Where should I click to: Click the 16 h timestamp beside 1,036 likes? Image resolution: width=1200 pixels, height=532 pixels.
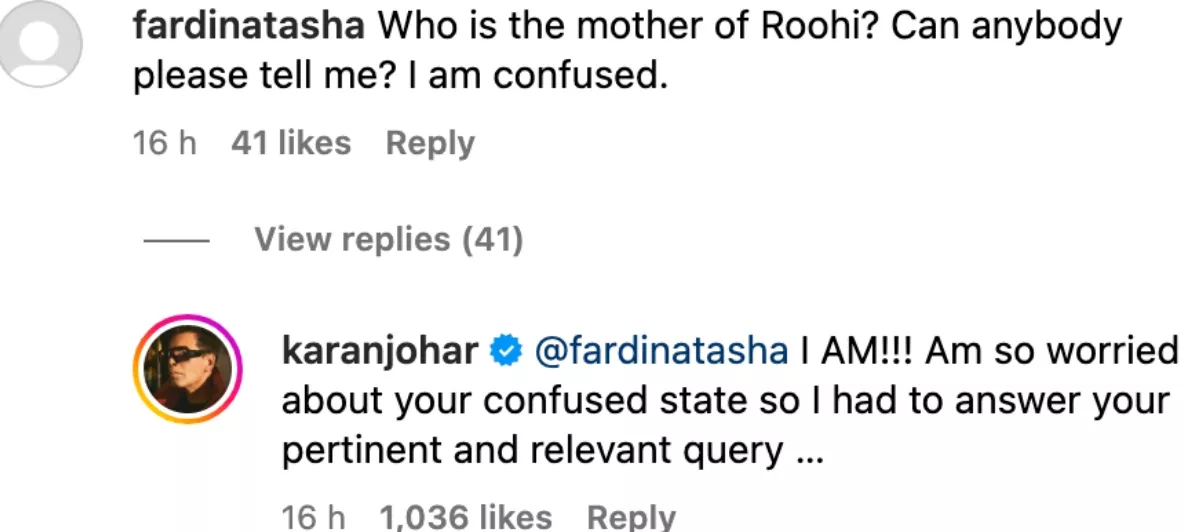coord(313,518)
